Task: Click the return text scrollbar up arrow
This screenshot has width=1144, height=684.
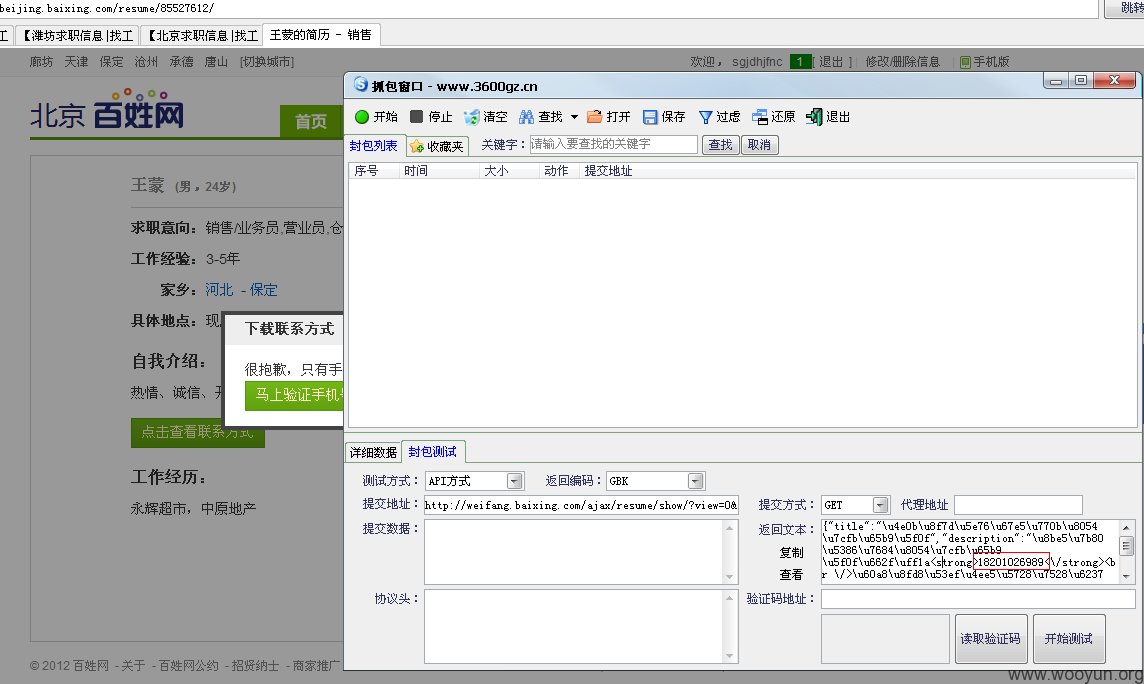Action: coord(1126,527)
